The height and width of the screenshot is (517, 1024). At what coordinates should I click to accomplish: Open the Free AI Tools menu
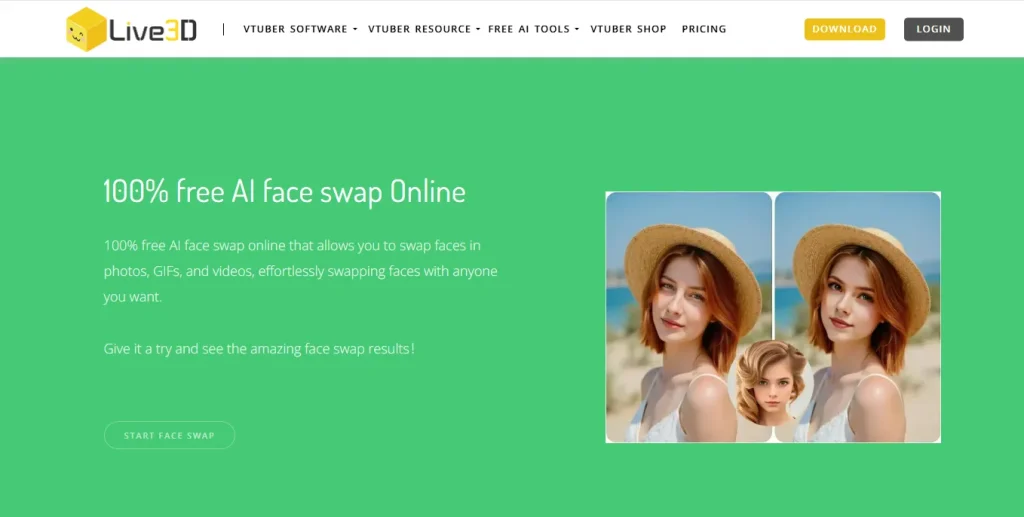click(528, 29)
